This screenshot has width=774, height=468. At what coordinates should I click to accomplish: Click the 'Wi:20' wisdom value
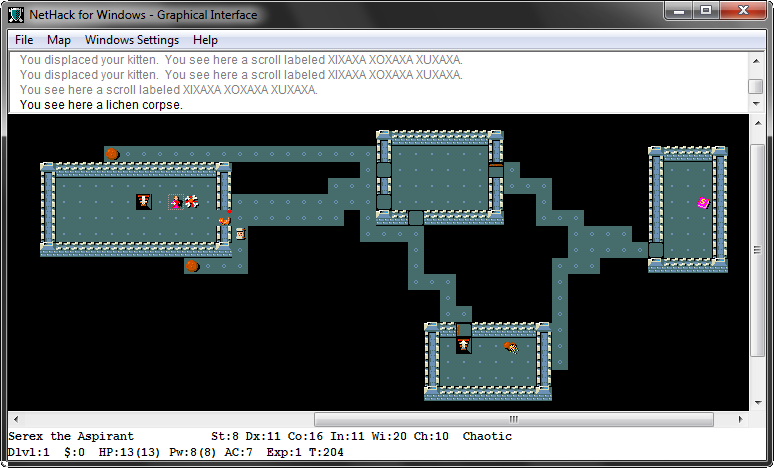[389, 436]
